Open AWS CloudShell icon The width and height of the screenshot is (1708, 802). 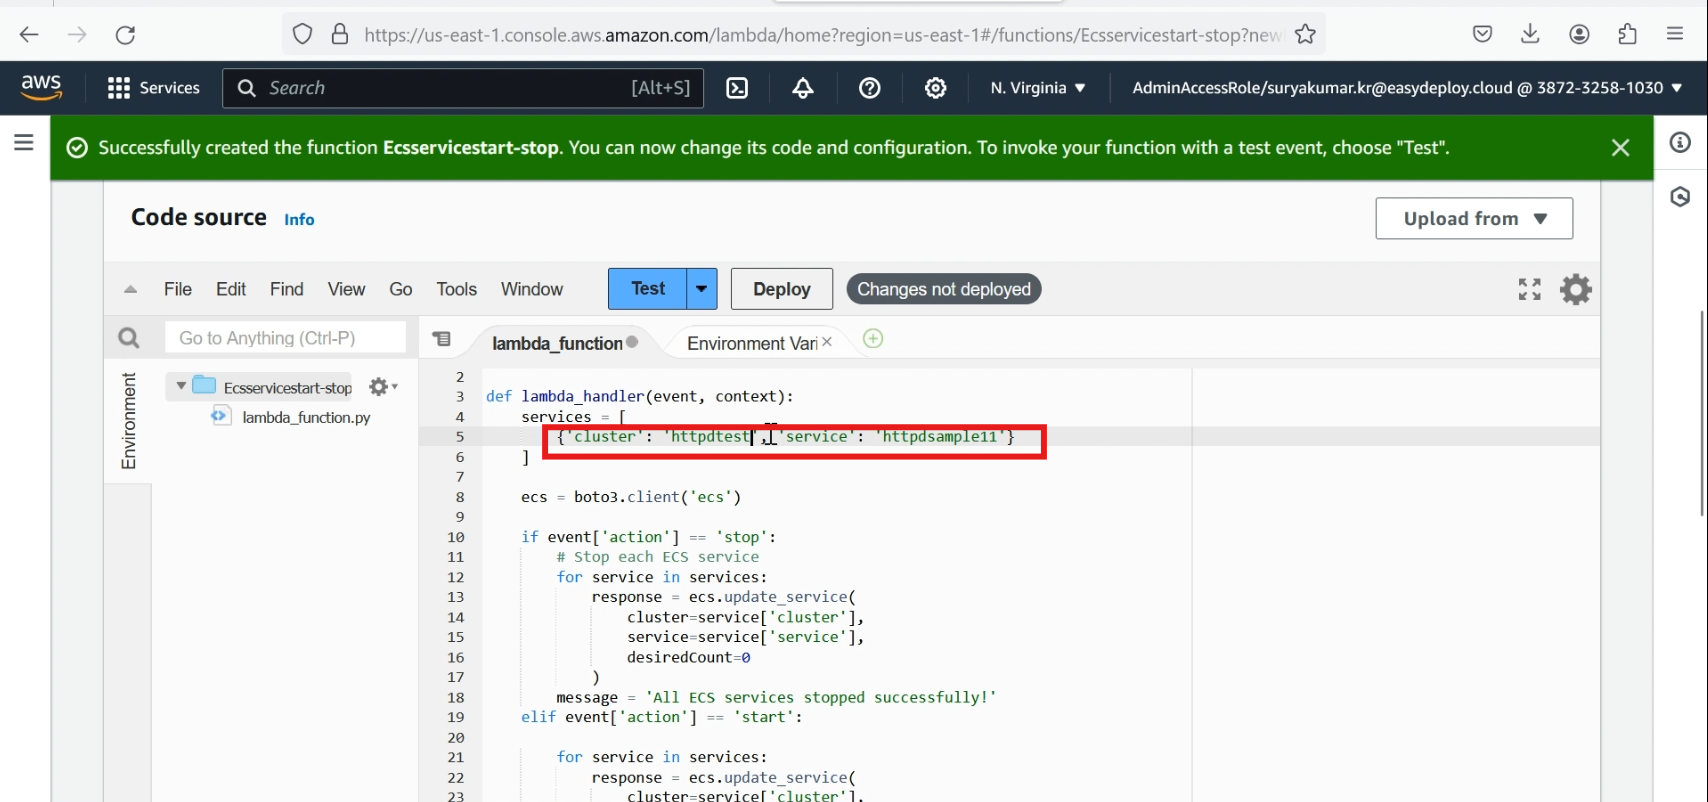pos(737,88)
